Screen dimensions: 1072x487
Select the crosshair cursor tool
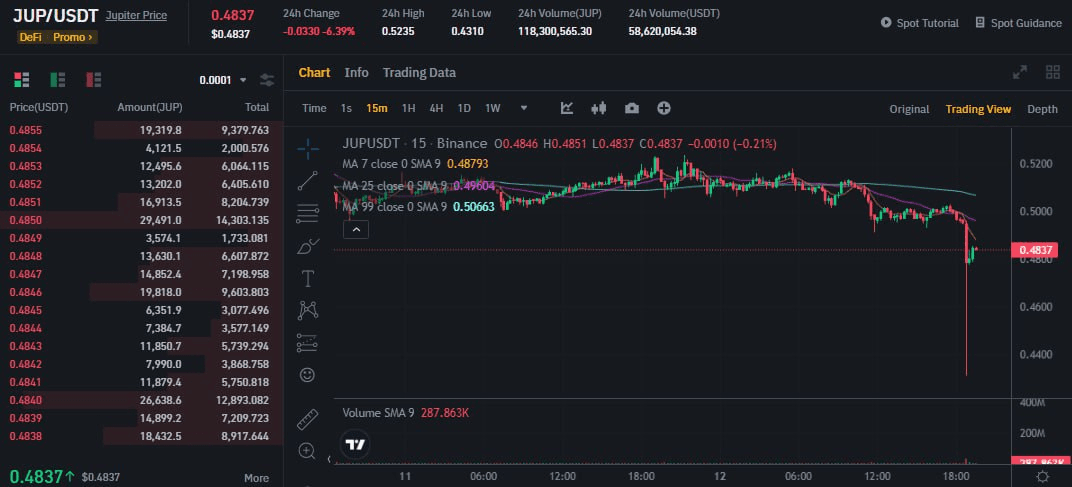tap(308, 147)
